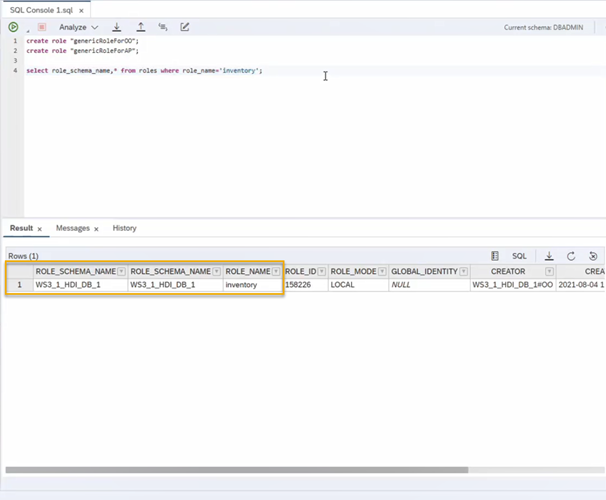Click the CREATOR column header

tap(508, 272)
